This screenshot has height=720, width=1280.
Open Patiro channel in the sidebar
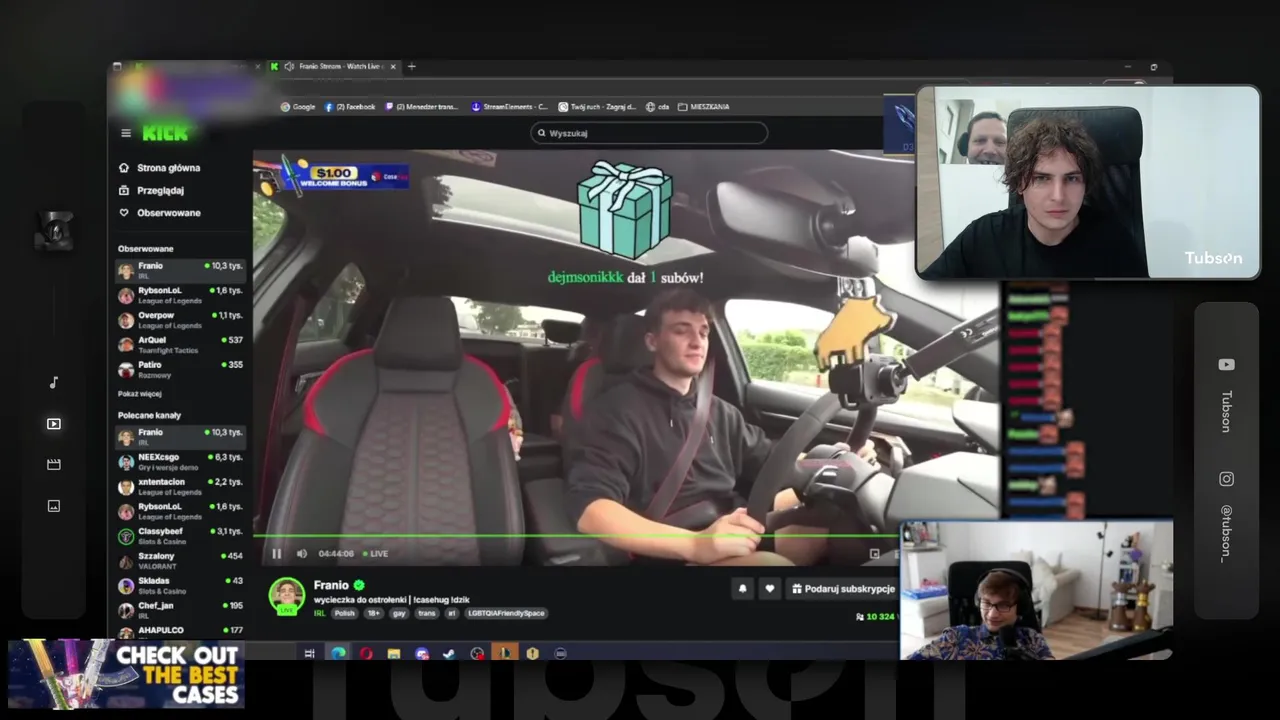180,370
